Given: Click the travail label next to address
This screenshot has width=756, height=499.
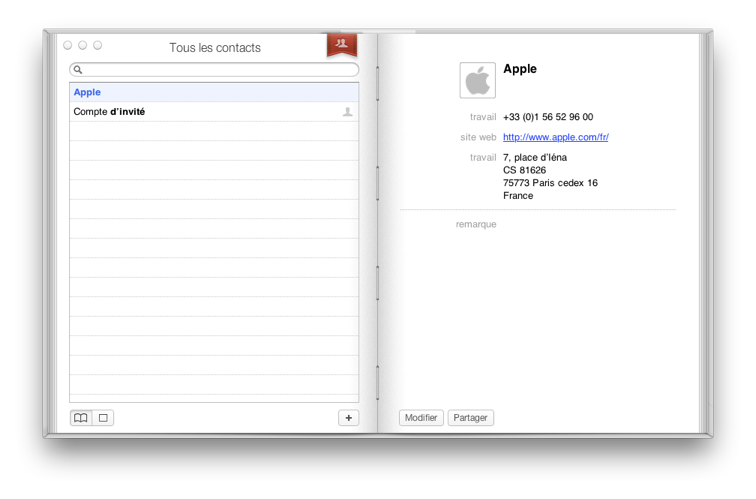Looking at the screenshot, I should point(483,157).
